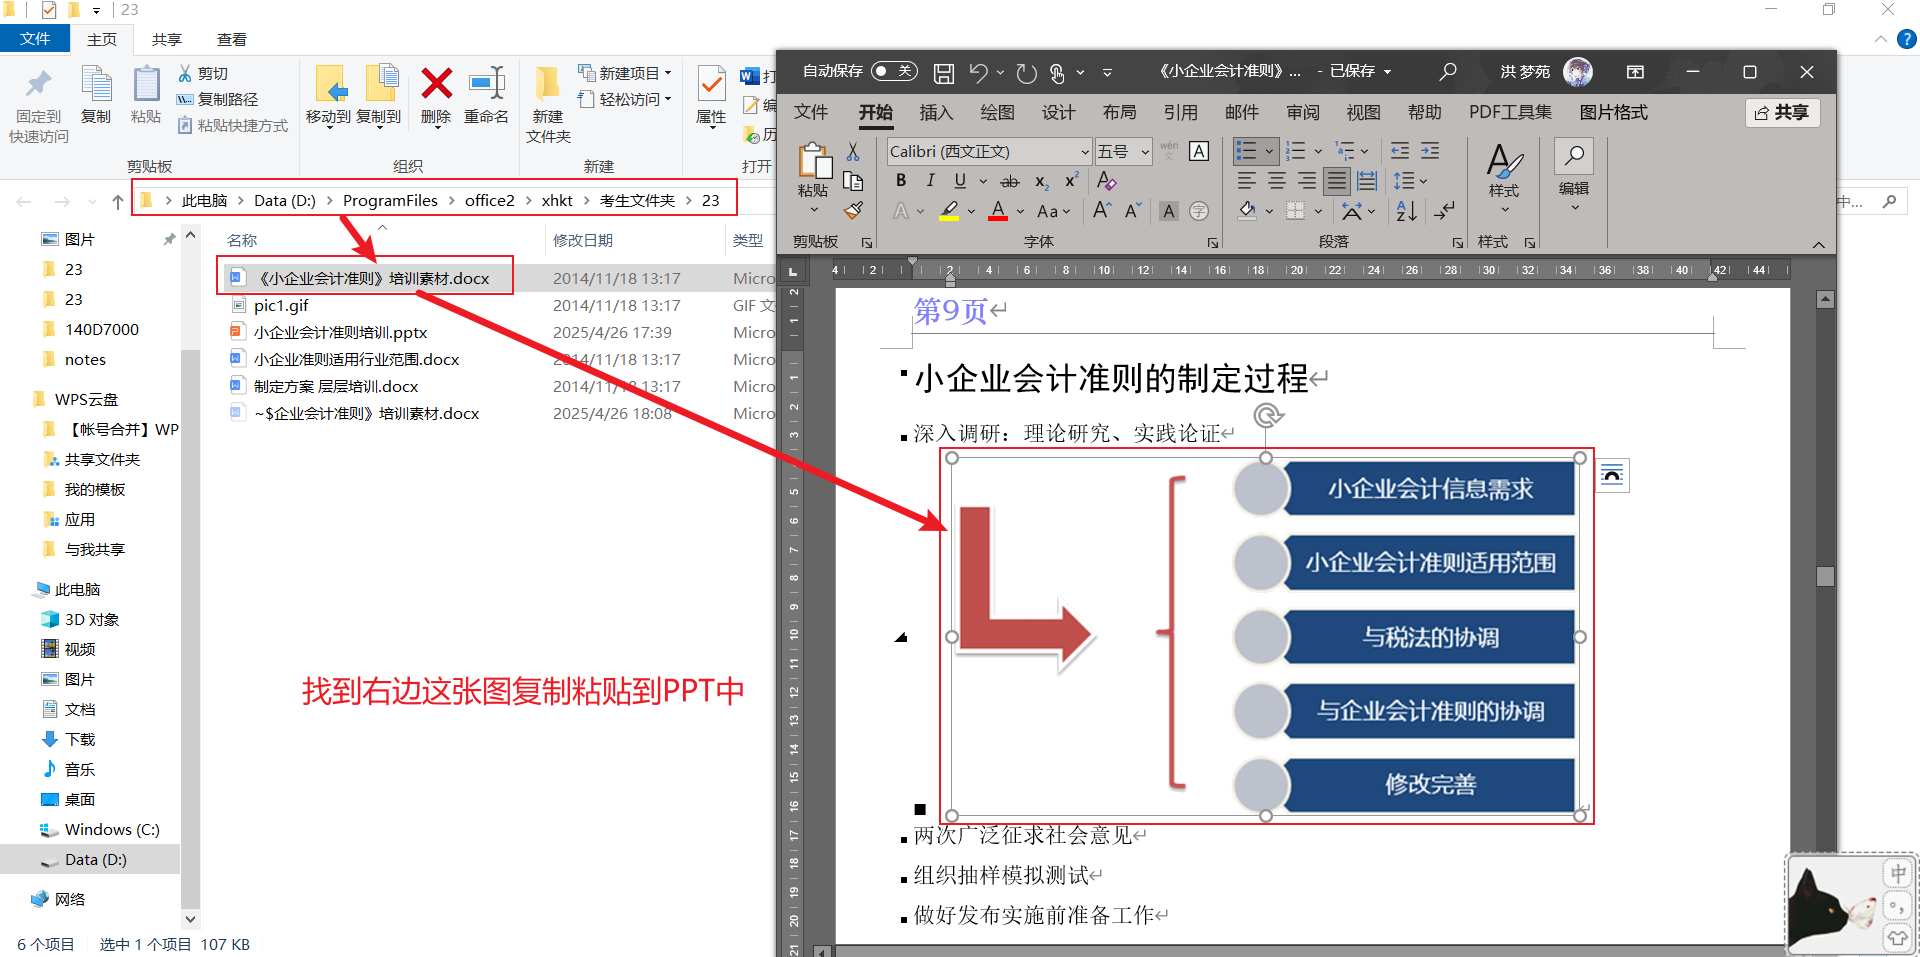Click the Undo arrow in Word title bar
This screenshot has height=957, width=1920.
(x=978, y=72)
